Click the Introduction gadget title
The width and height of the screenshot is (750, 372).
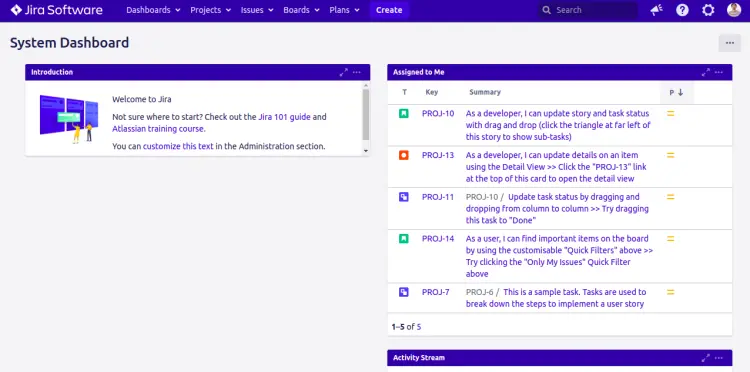52,72
